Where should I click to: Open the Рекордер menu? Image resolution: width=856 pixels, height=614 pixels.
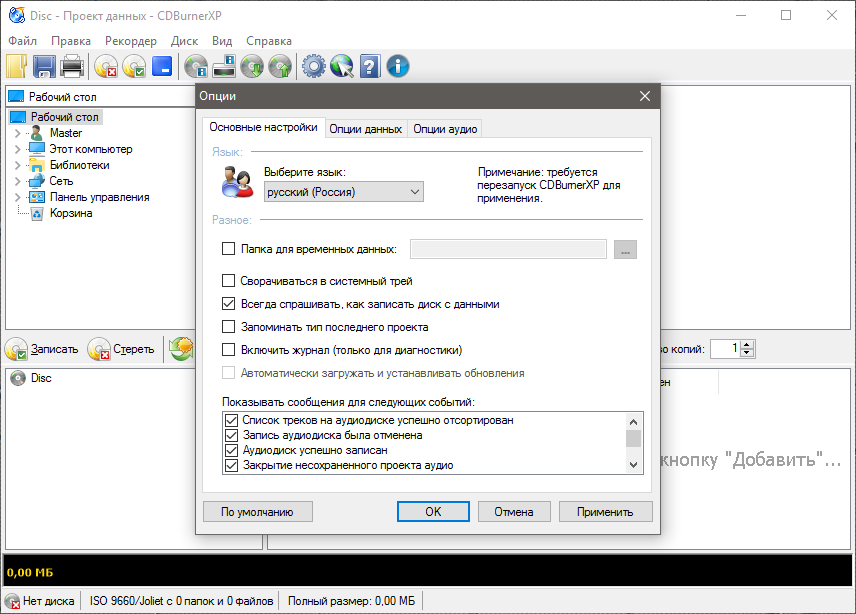pos(131,41)
